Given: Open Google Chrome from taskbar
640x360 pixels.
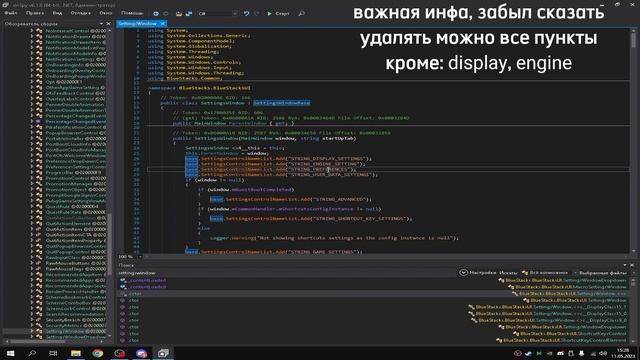Looking at the screenshot, I should [x=98, y=353].
